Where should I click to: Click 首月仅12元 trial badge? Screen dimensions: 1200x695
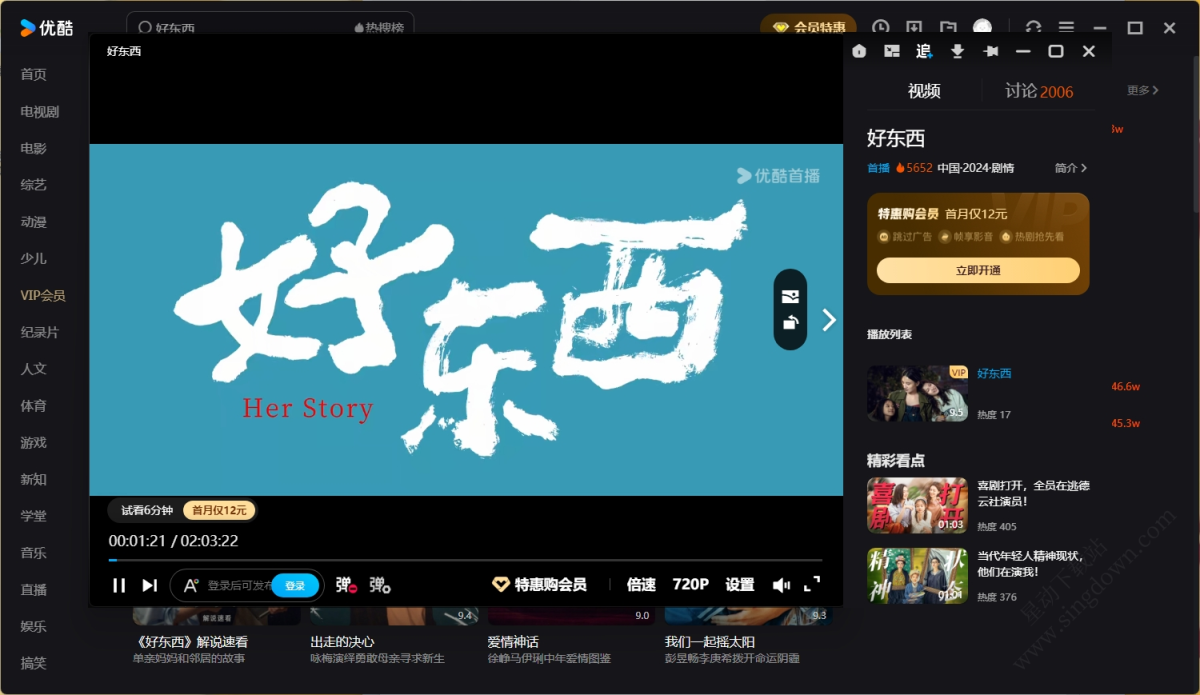[x=219, y=510]
